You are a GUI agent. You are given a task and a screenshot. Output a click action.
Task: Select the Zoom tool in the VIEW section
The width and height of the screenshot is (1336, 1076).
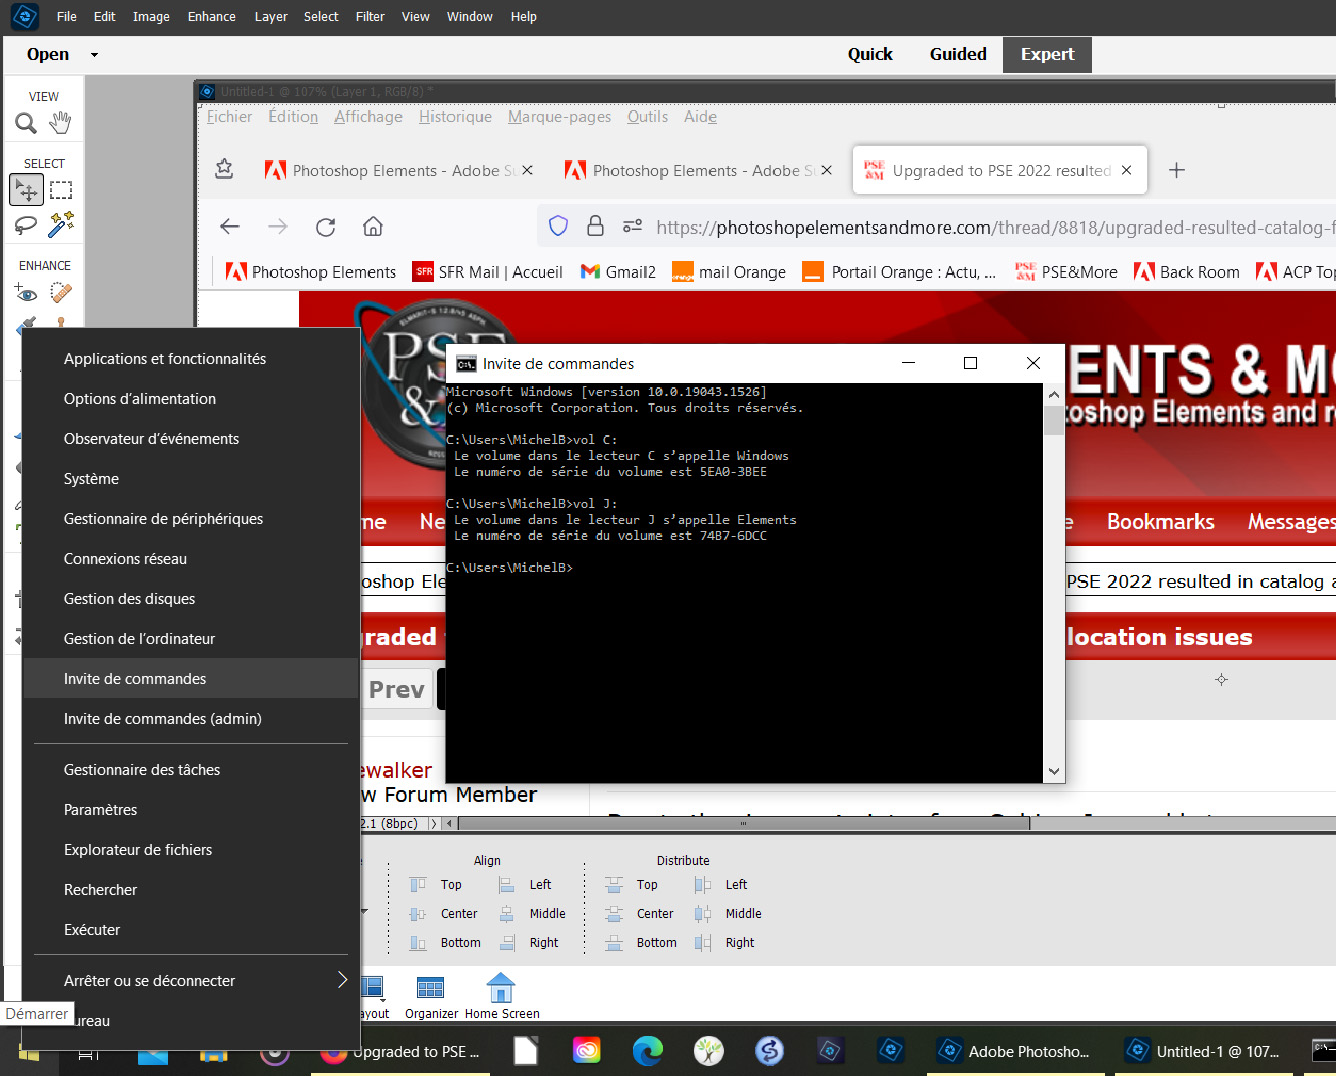click(26, 123)
